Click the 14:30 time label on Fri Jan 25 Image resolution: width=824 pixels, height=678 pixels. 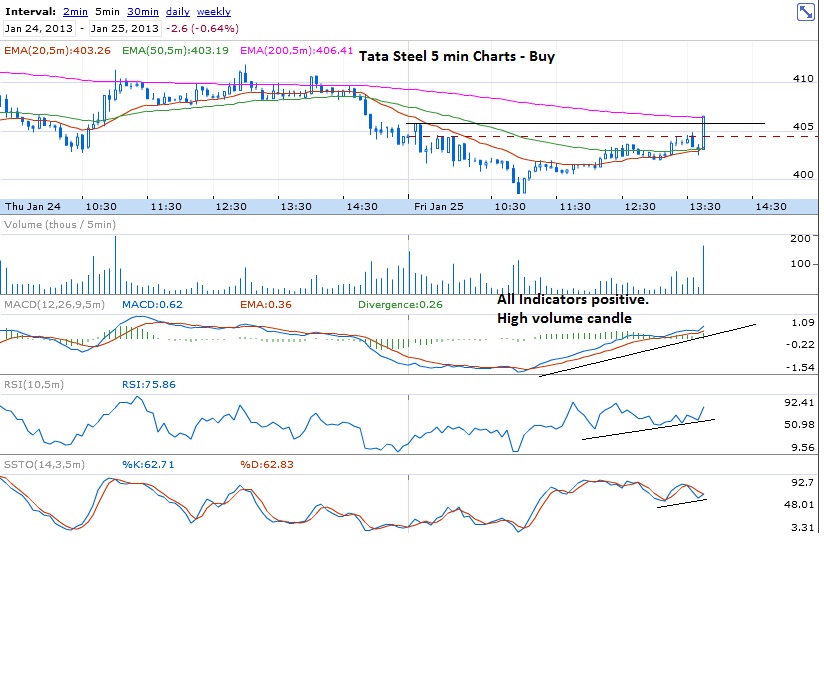(x=771, y=207)
